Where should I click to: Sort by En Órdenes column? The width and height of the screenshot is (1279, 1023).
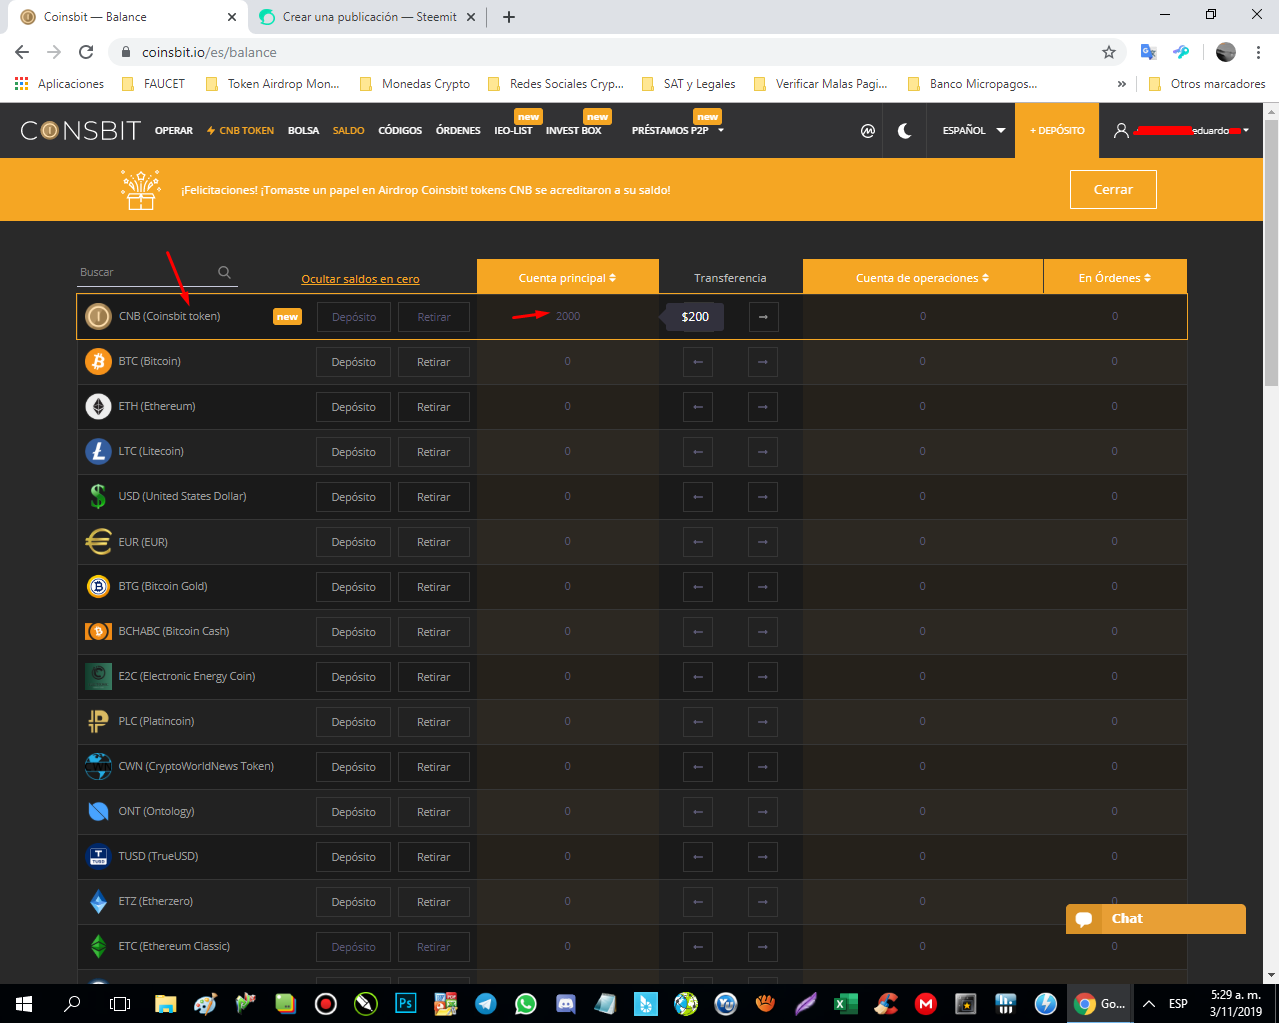(x=1115, y=277)
